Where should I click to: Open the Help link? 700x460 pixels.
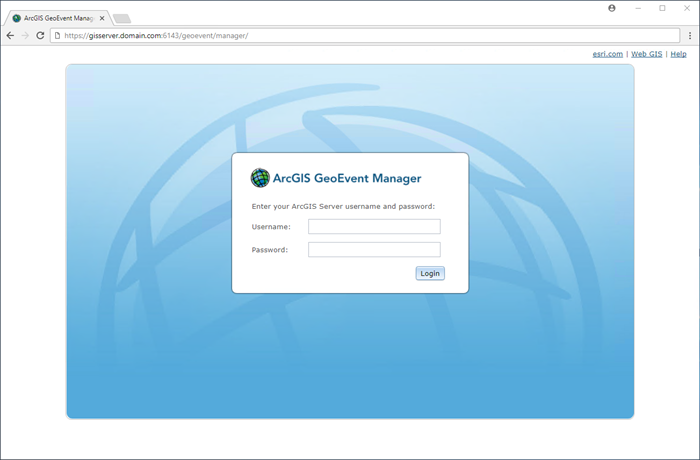(678, 54)
